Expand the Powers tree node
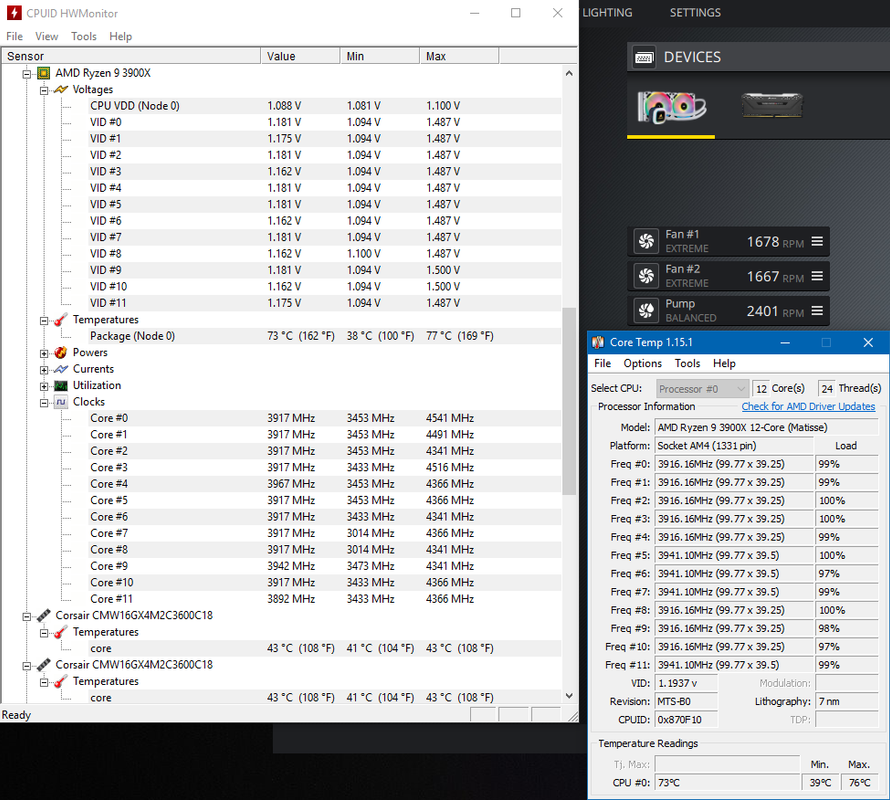 click(x=44, y=354)
